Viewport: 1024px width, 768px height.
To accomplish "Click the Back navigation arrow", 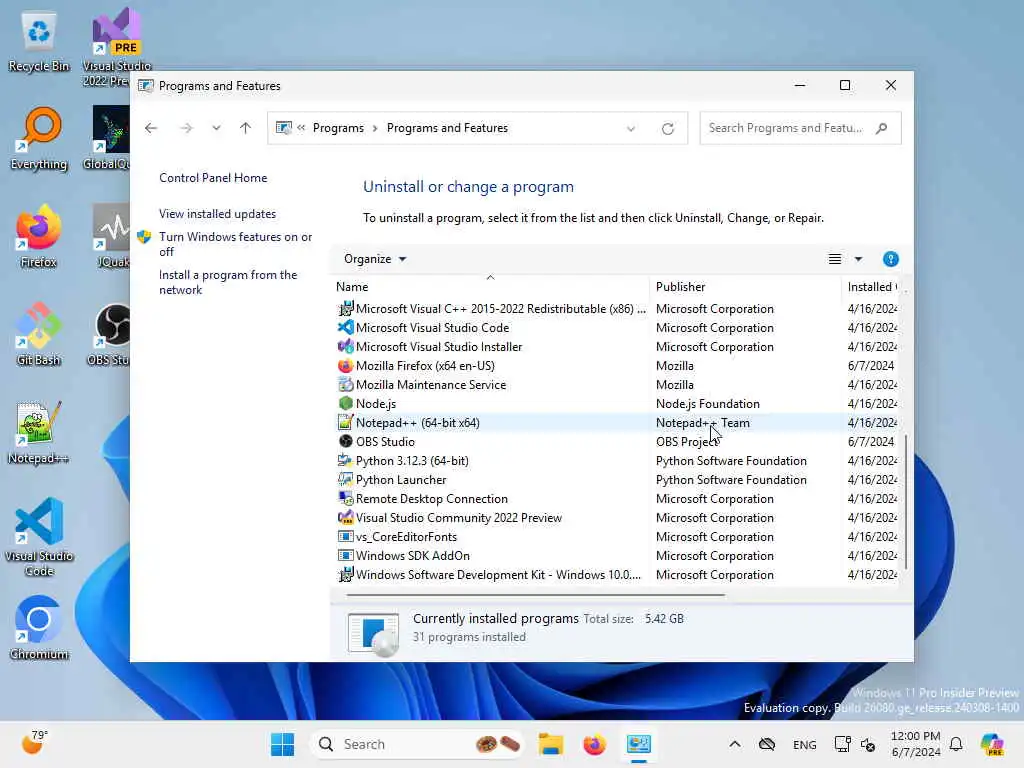I will coord(151,128).
